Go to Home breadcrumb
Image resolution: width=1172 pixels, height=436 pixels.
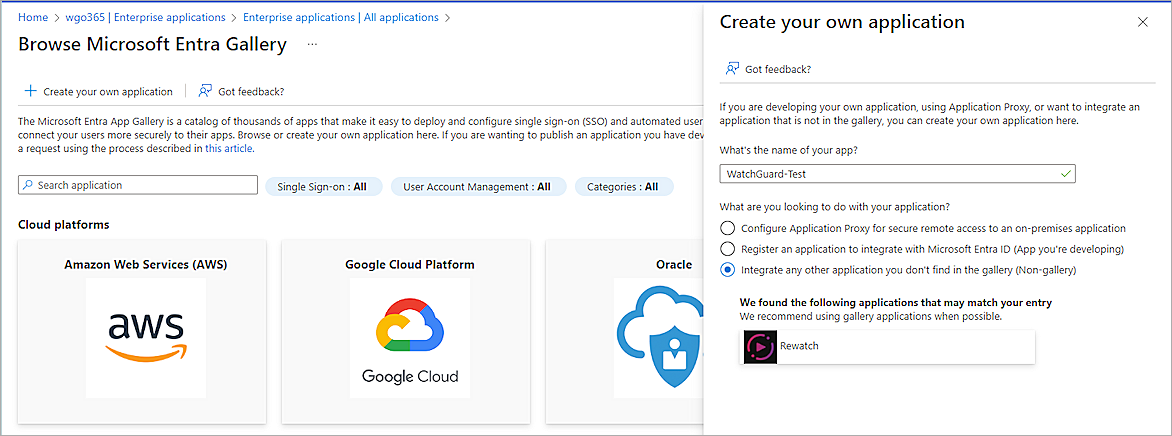tap(32, 16)
